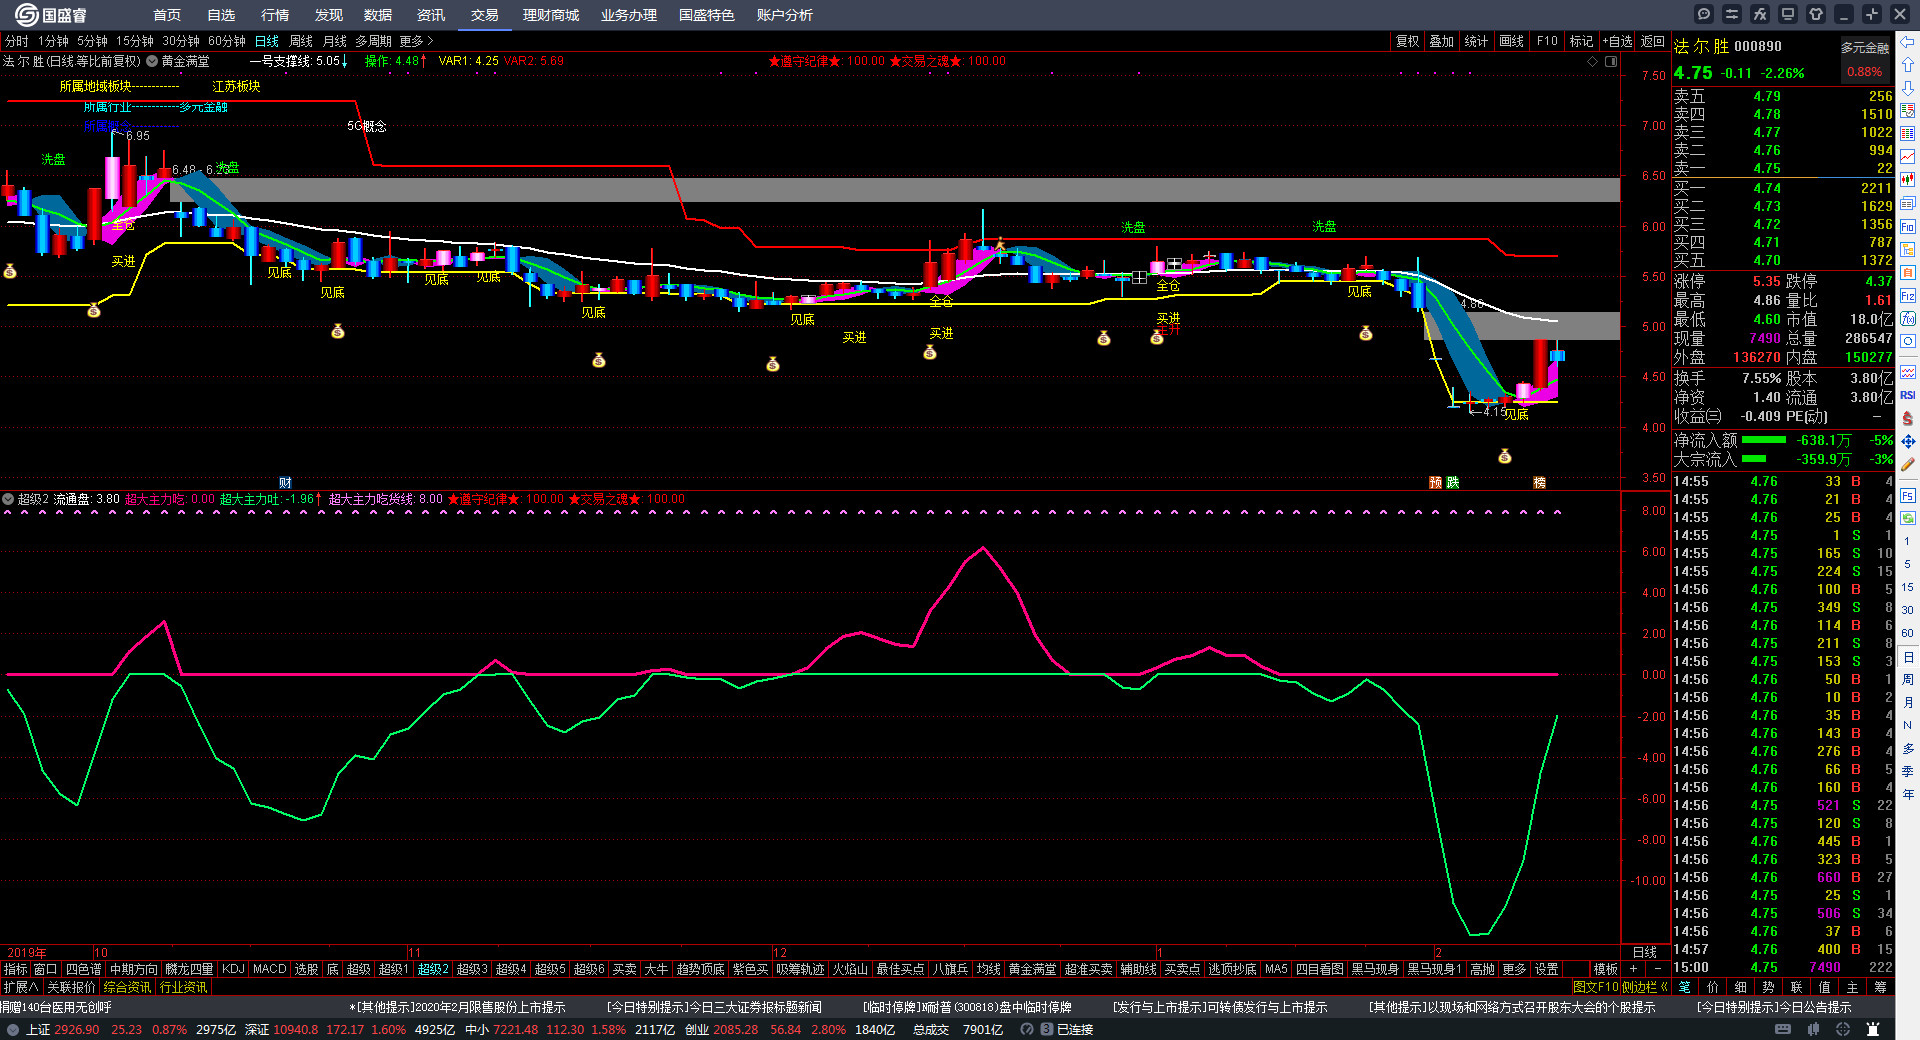Open the 交易 menu tab
Screen dimensions: 1920x1040
point(485,15)
